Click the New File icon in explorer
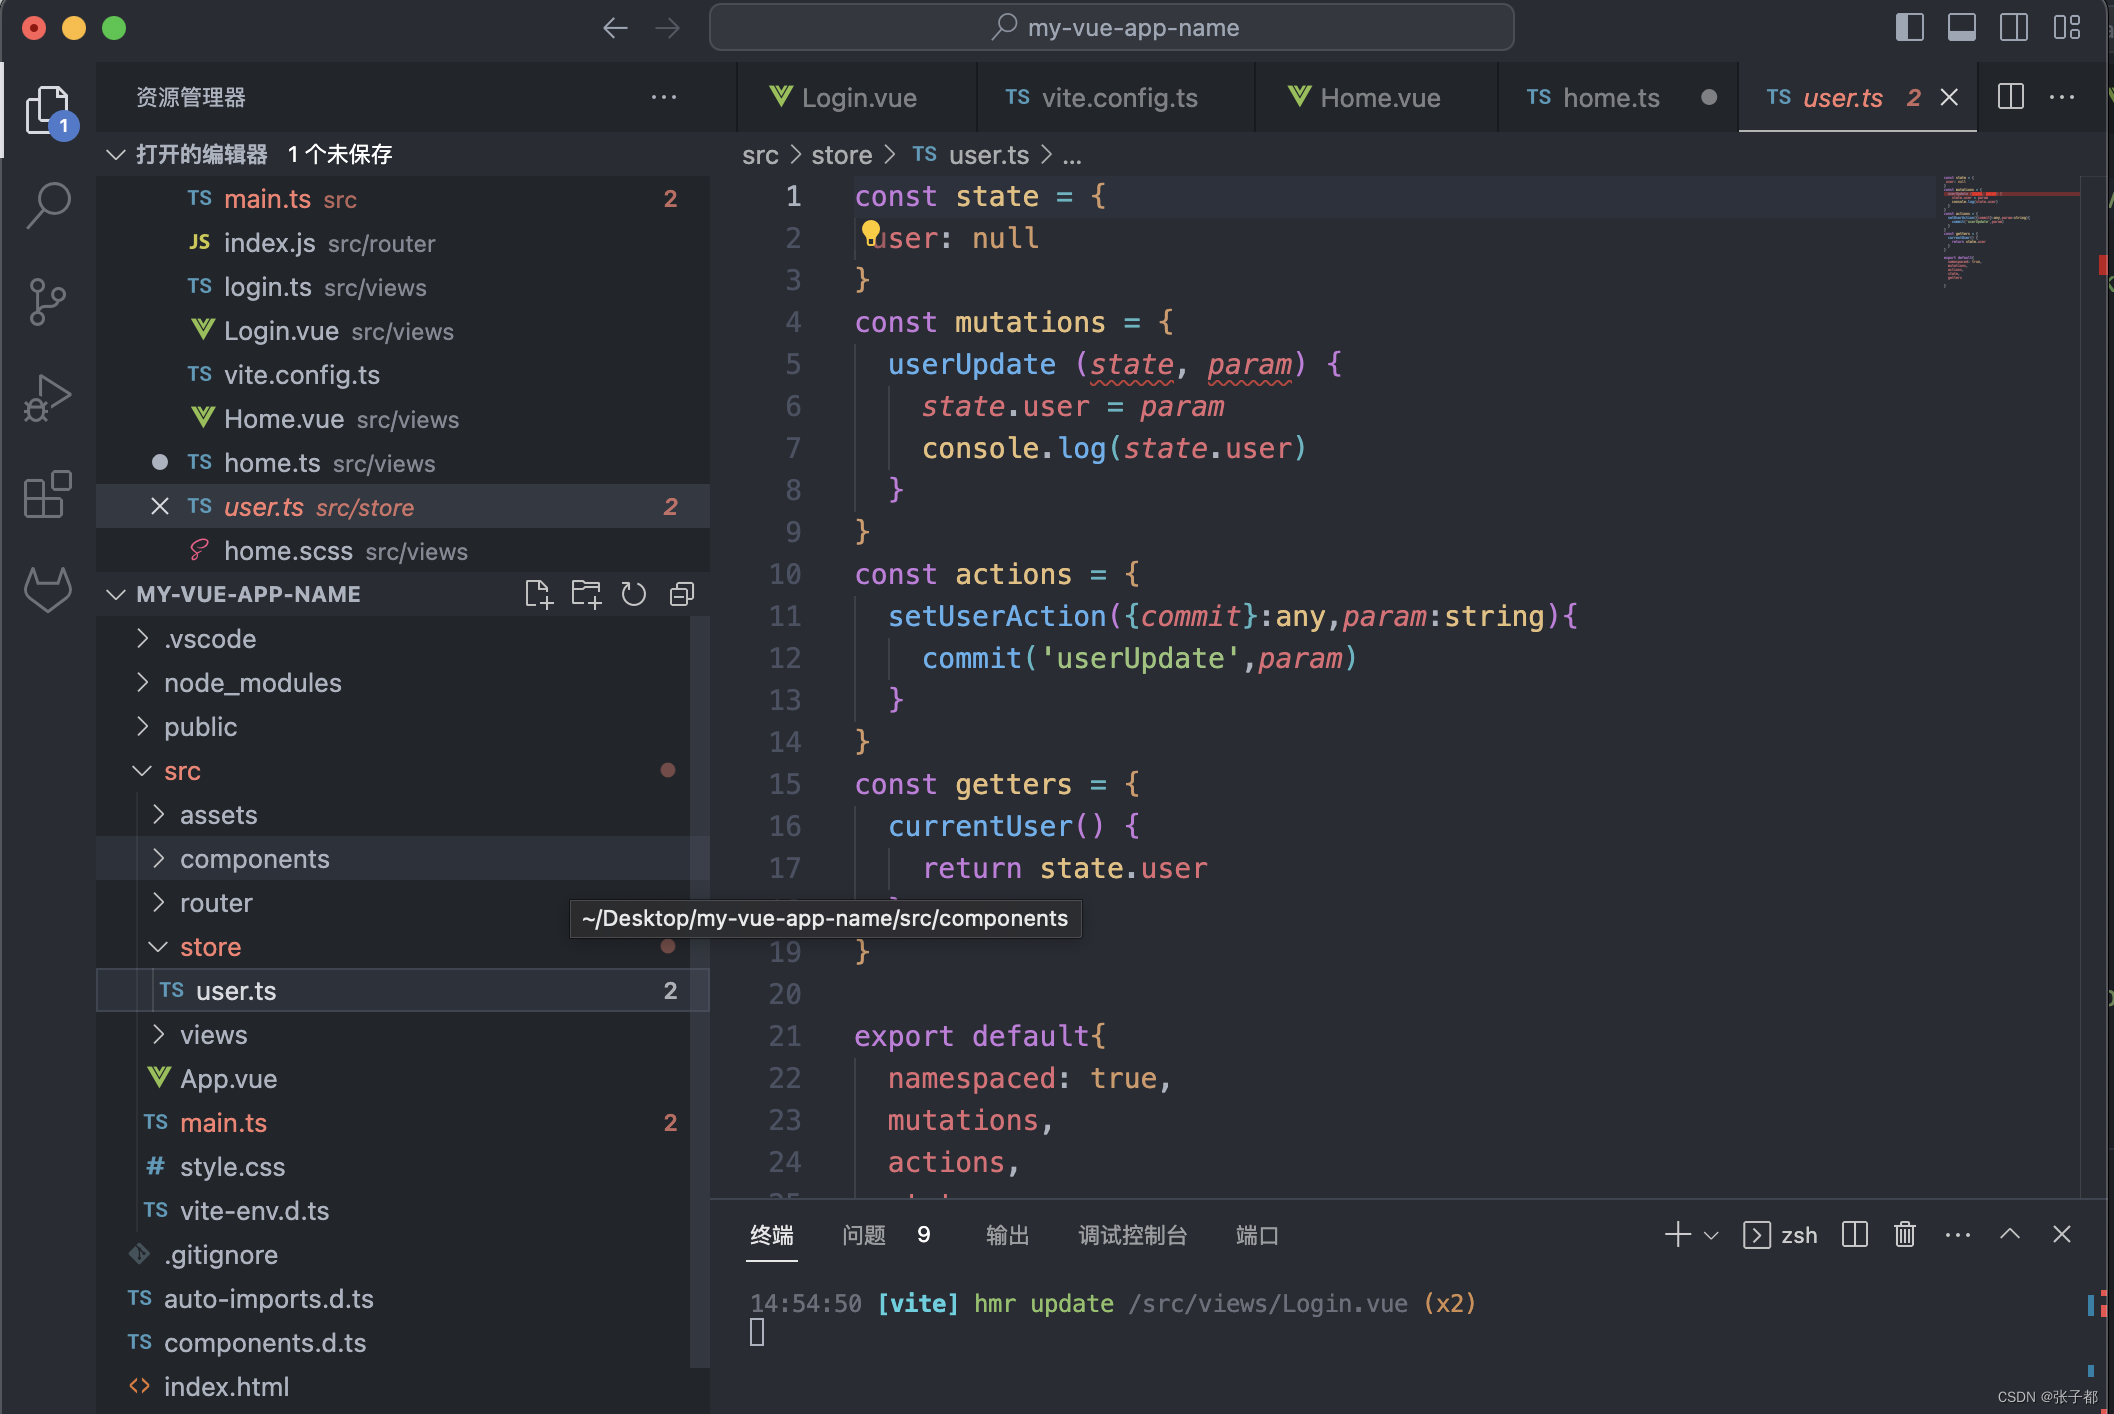 point(538,594)
